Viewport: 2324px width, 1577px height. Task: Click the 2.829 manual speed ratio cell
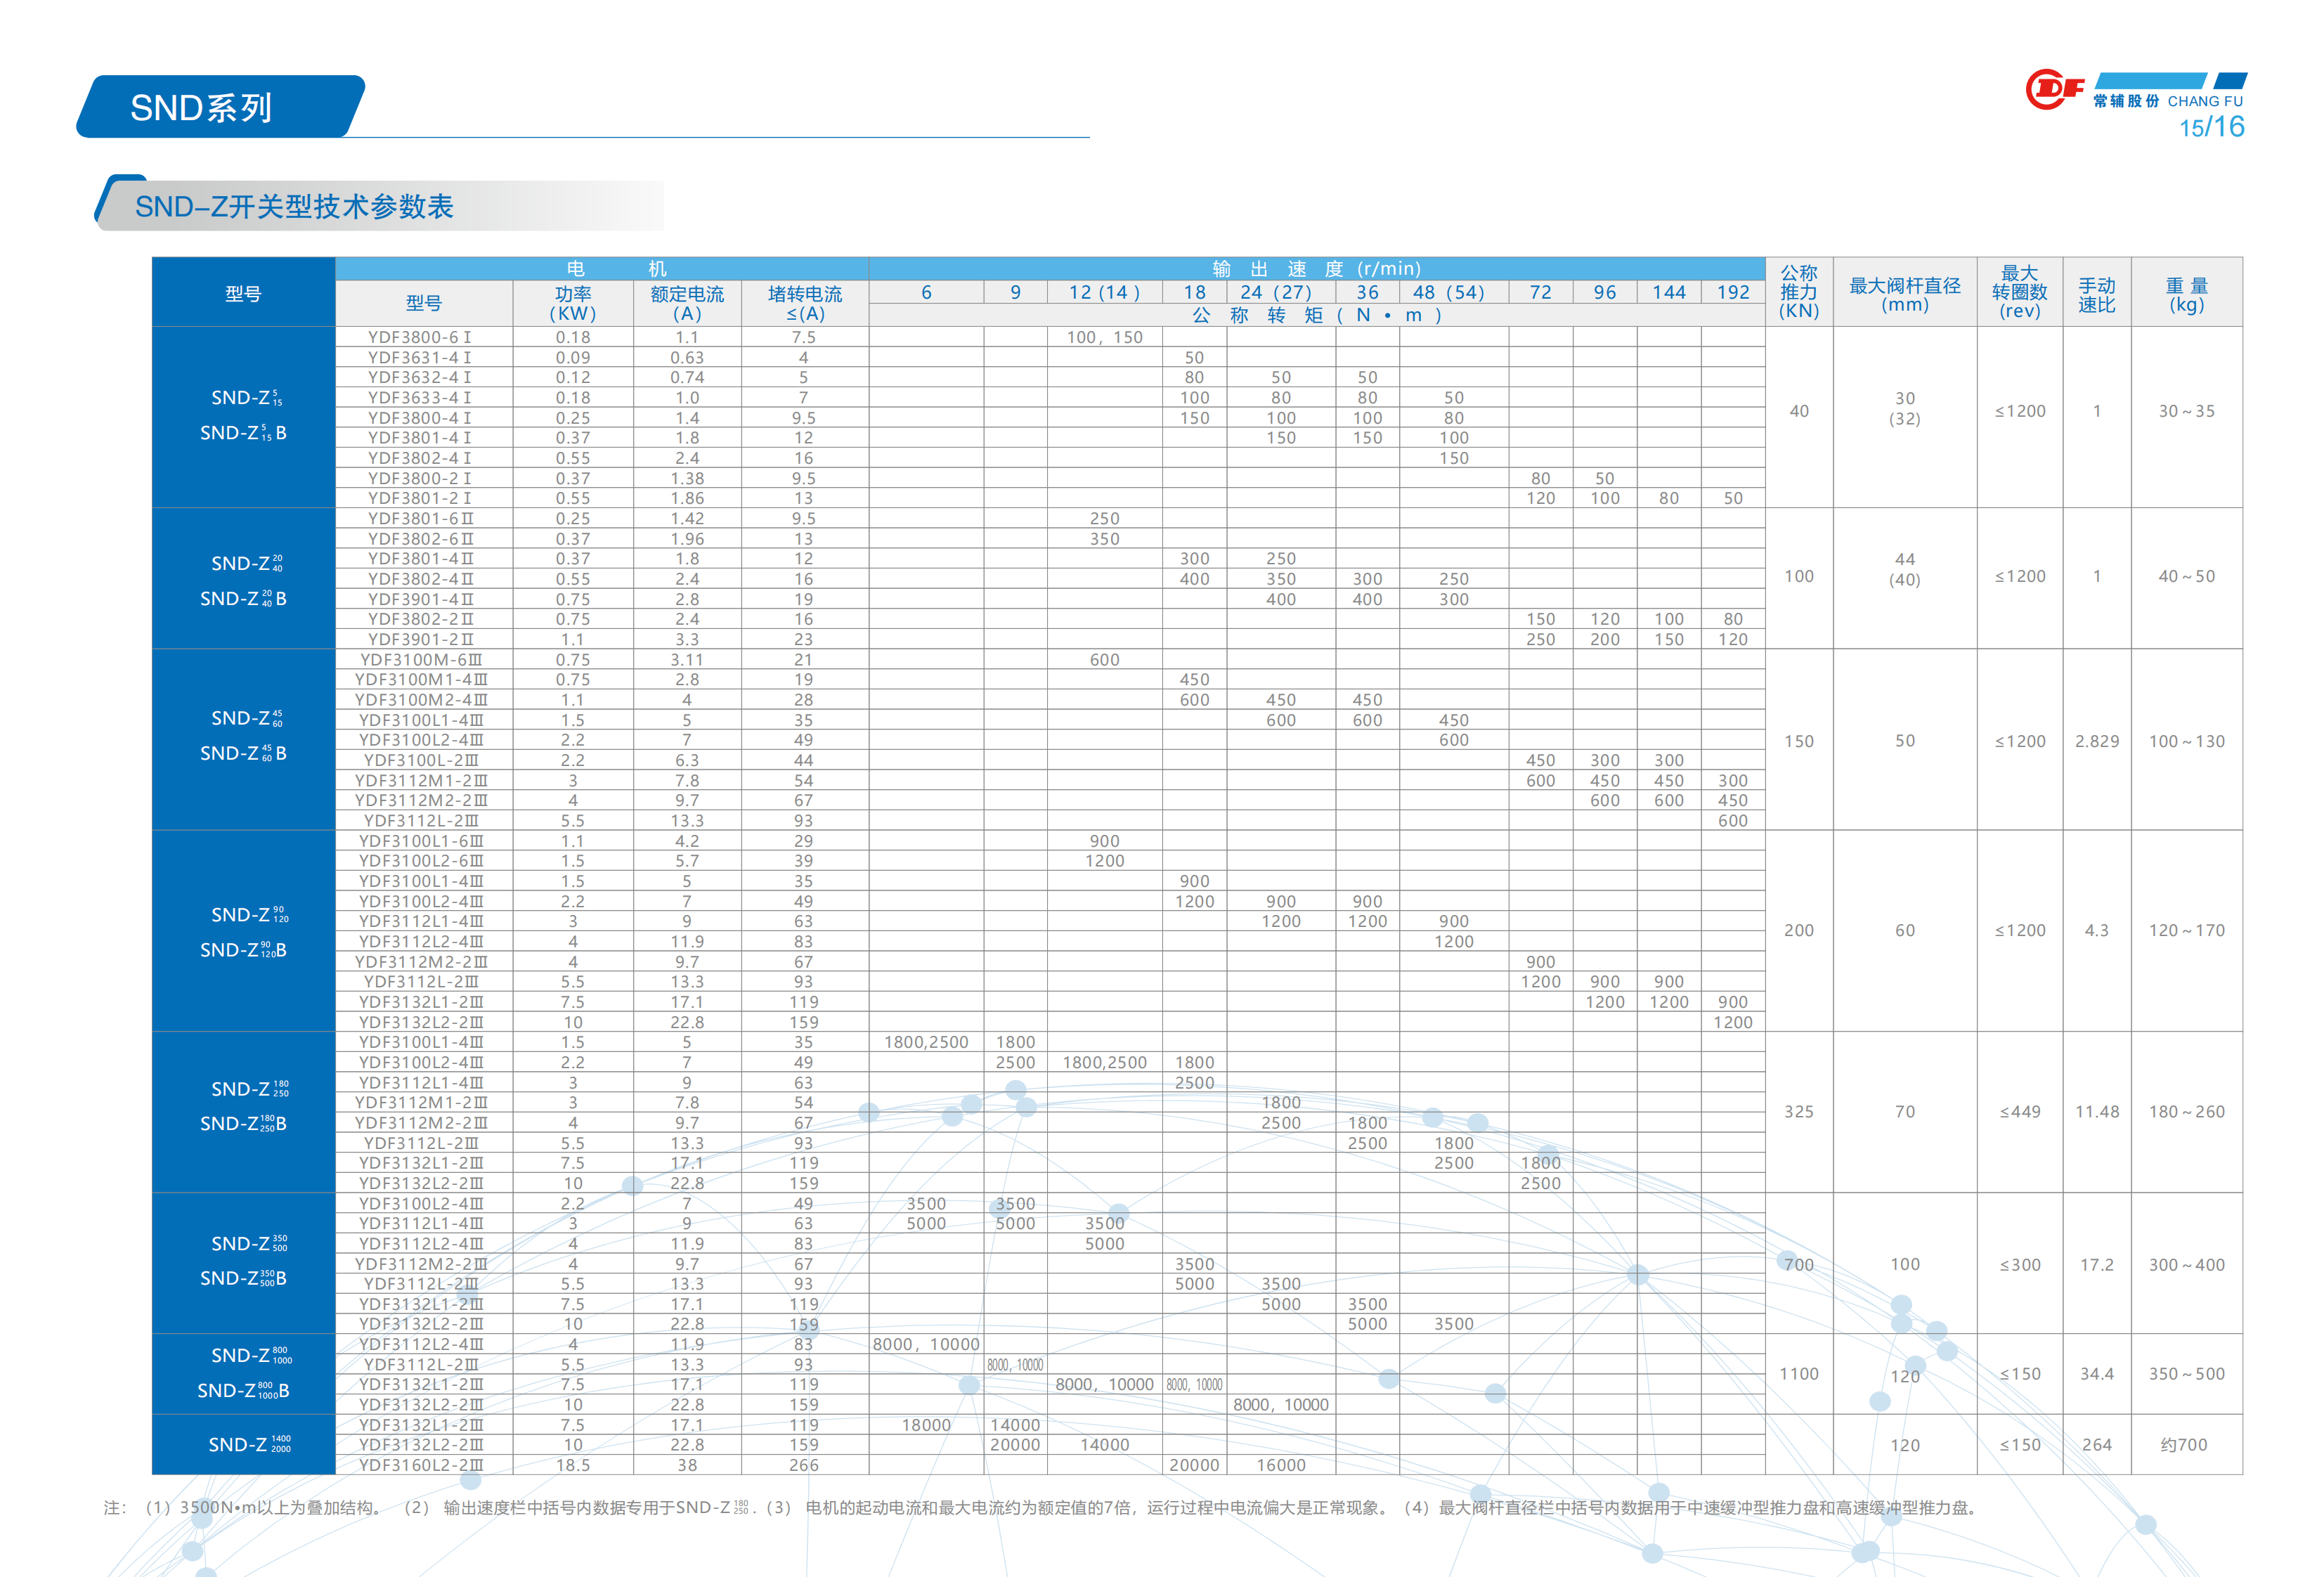pyautogui.click(x=2096, y=741)
